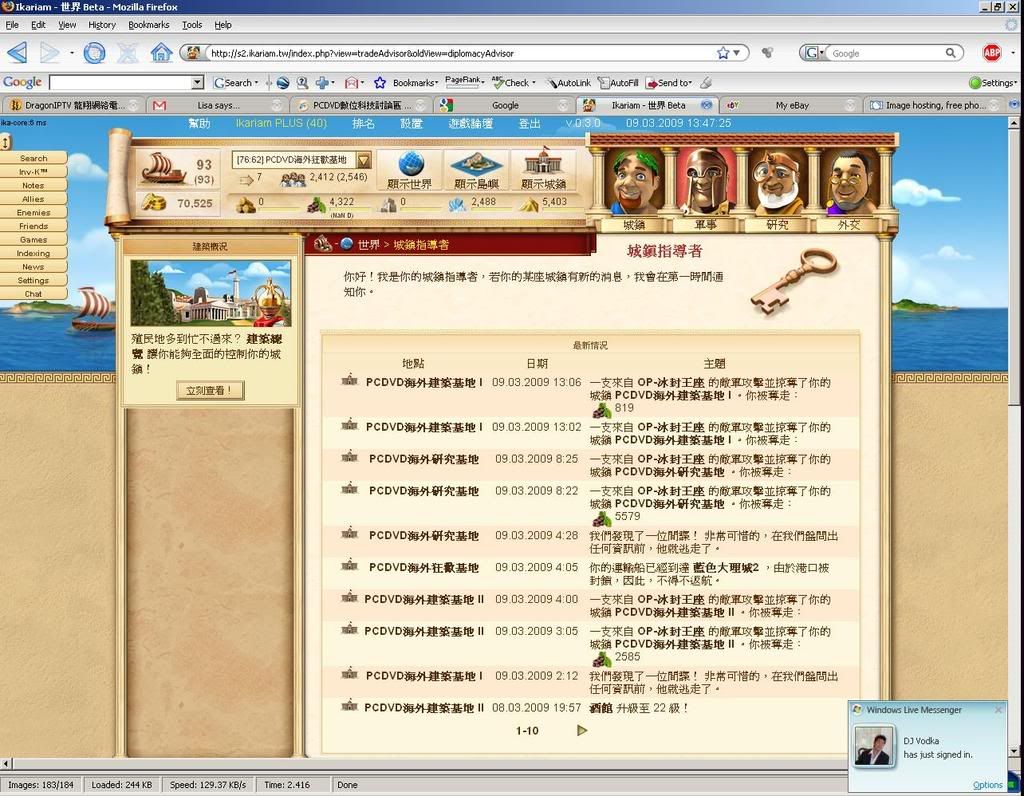Bookmark page with star in address bar
This screenshot has height=796, width=1024.
(x=723, y=53)
